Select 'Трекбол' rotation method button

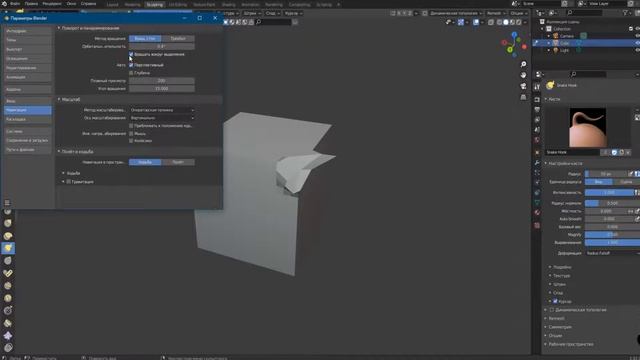click(x=178, y=38)
